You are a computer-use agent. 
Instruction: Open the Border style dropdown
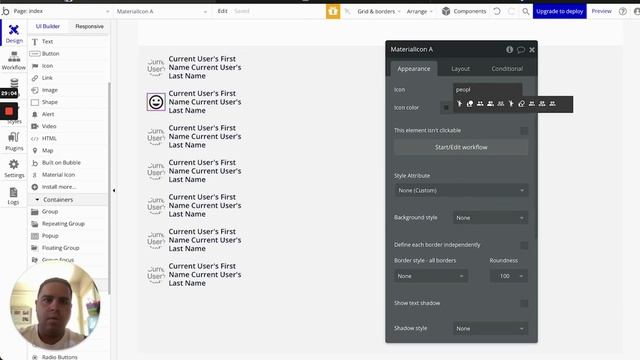[431, 276]
